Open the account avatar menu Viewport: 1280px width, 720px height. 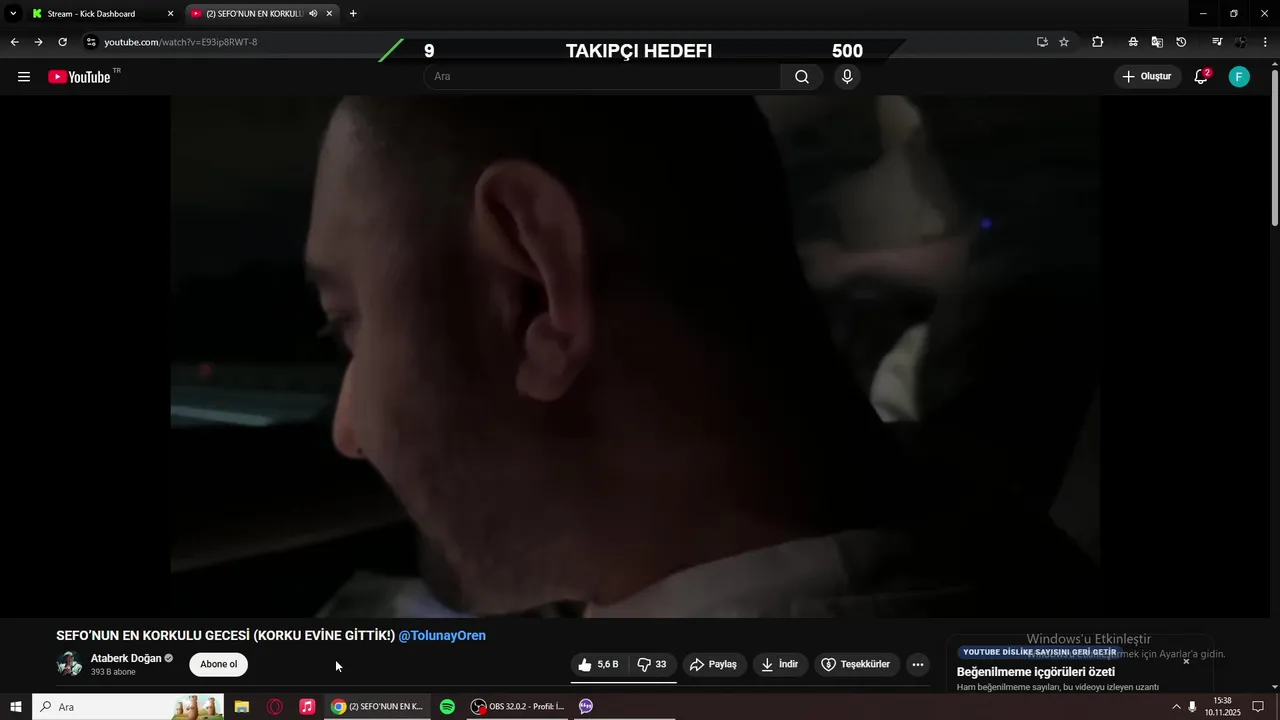(1239, 77)
